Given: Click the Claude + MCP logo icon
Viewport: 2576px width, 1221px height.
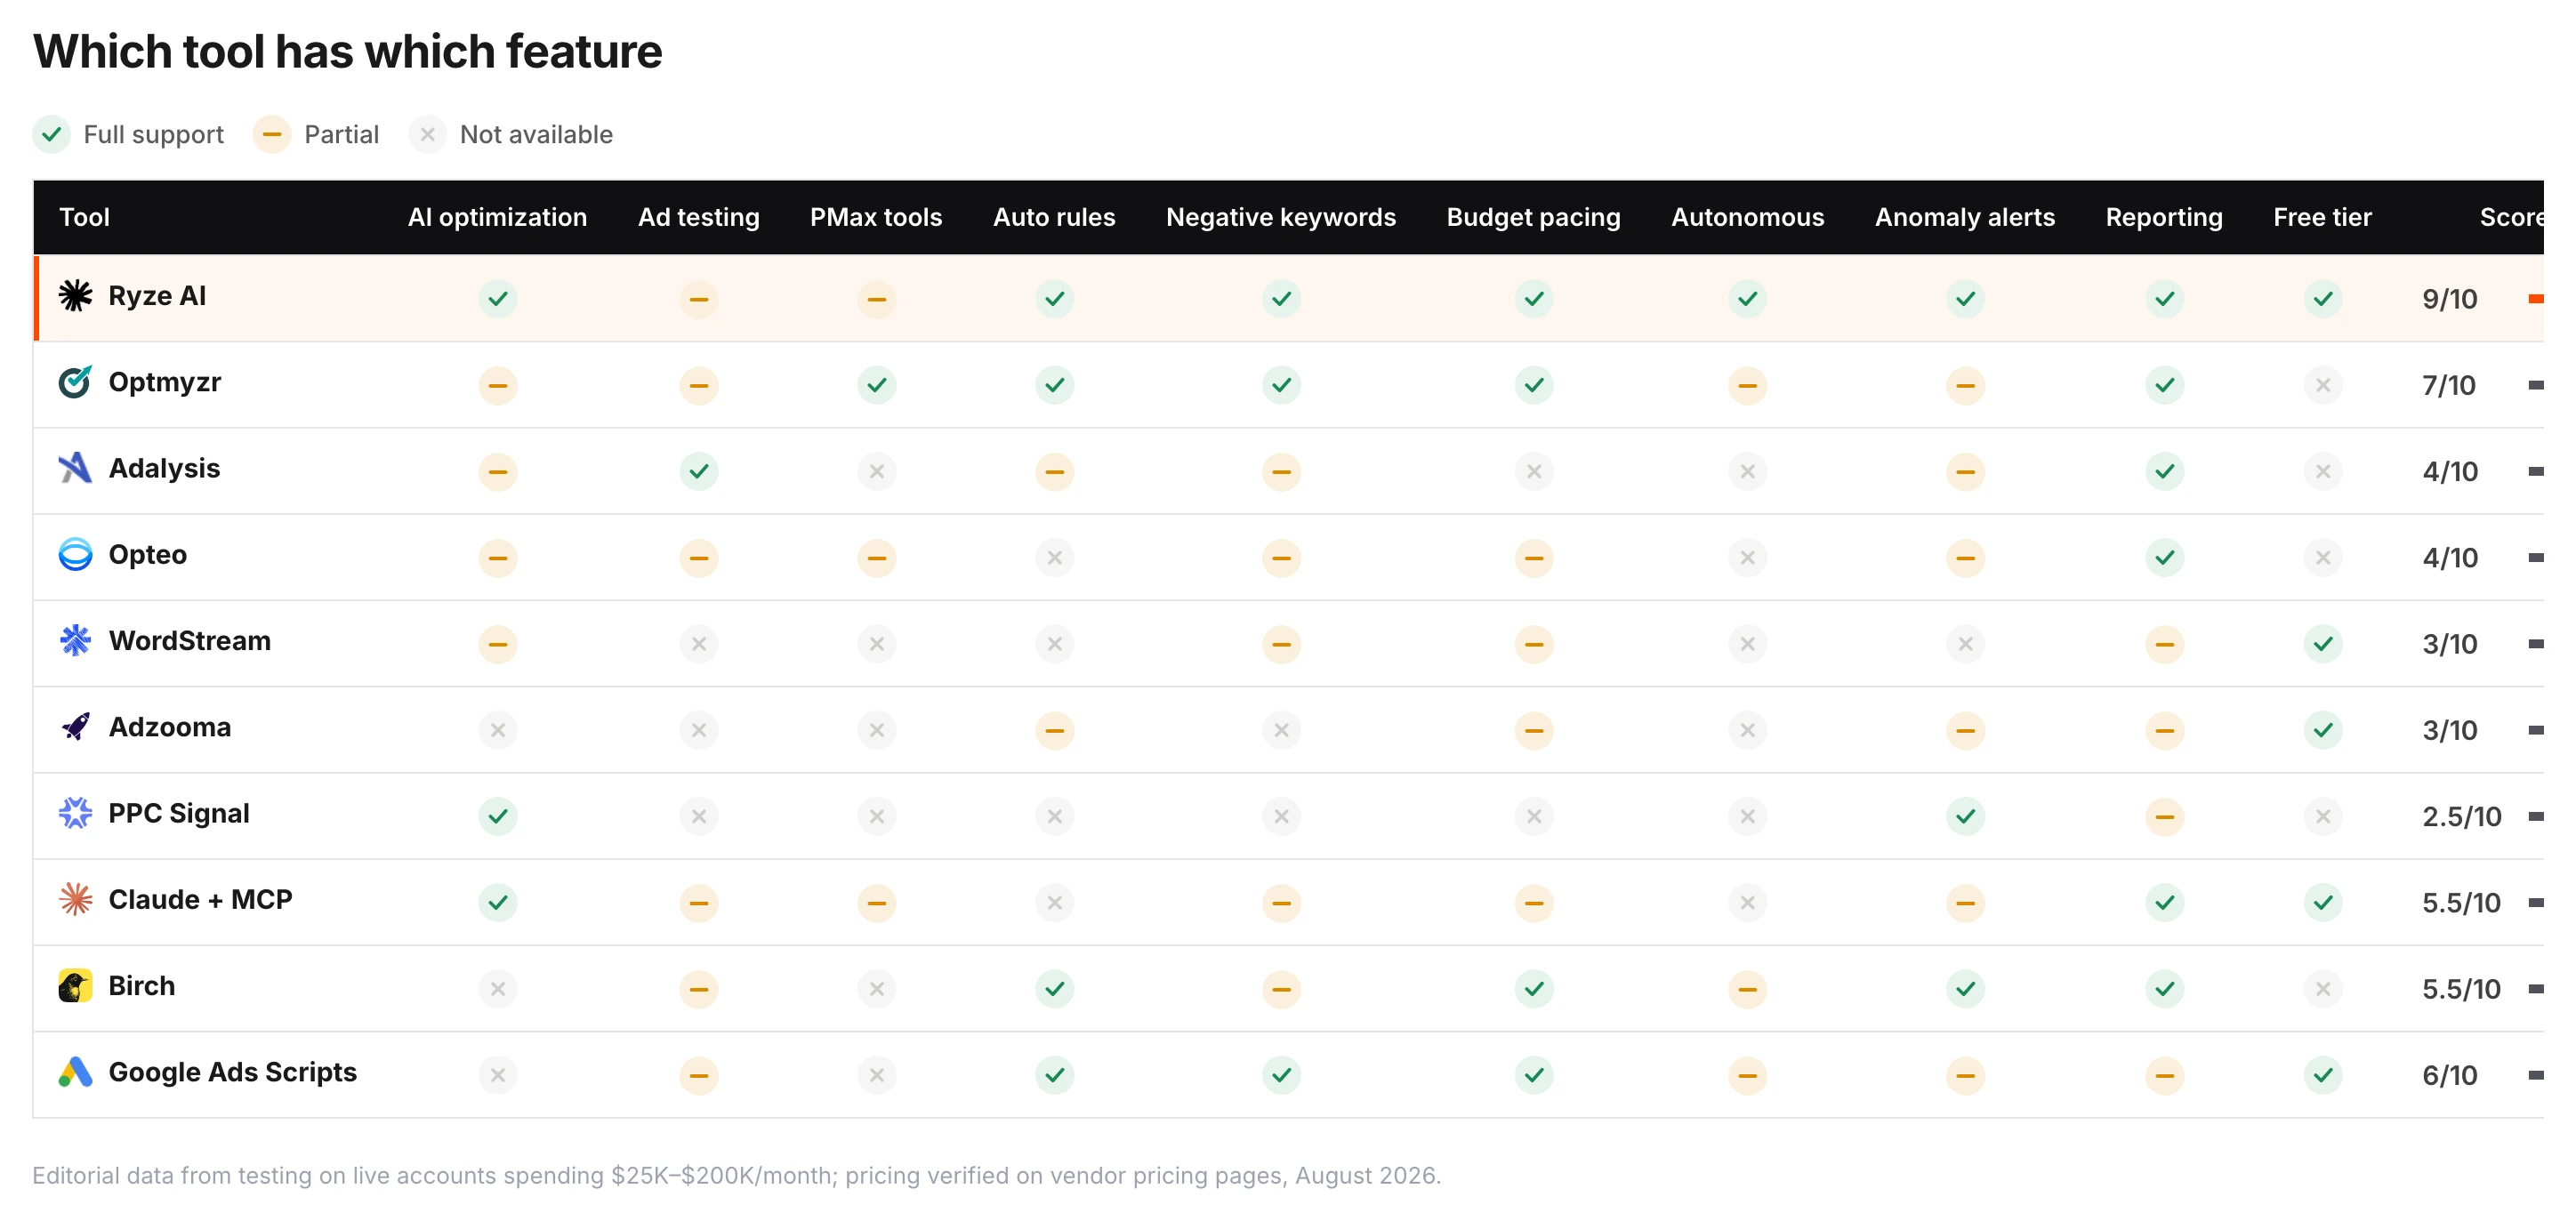Looking at the screenshot, I should coord(75,899).
